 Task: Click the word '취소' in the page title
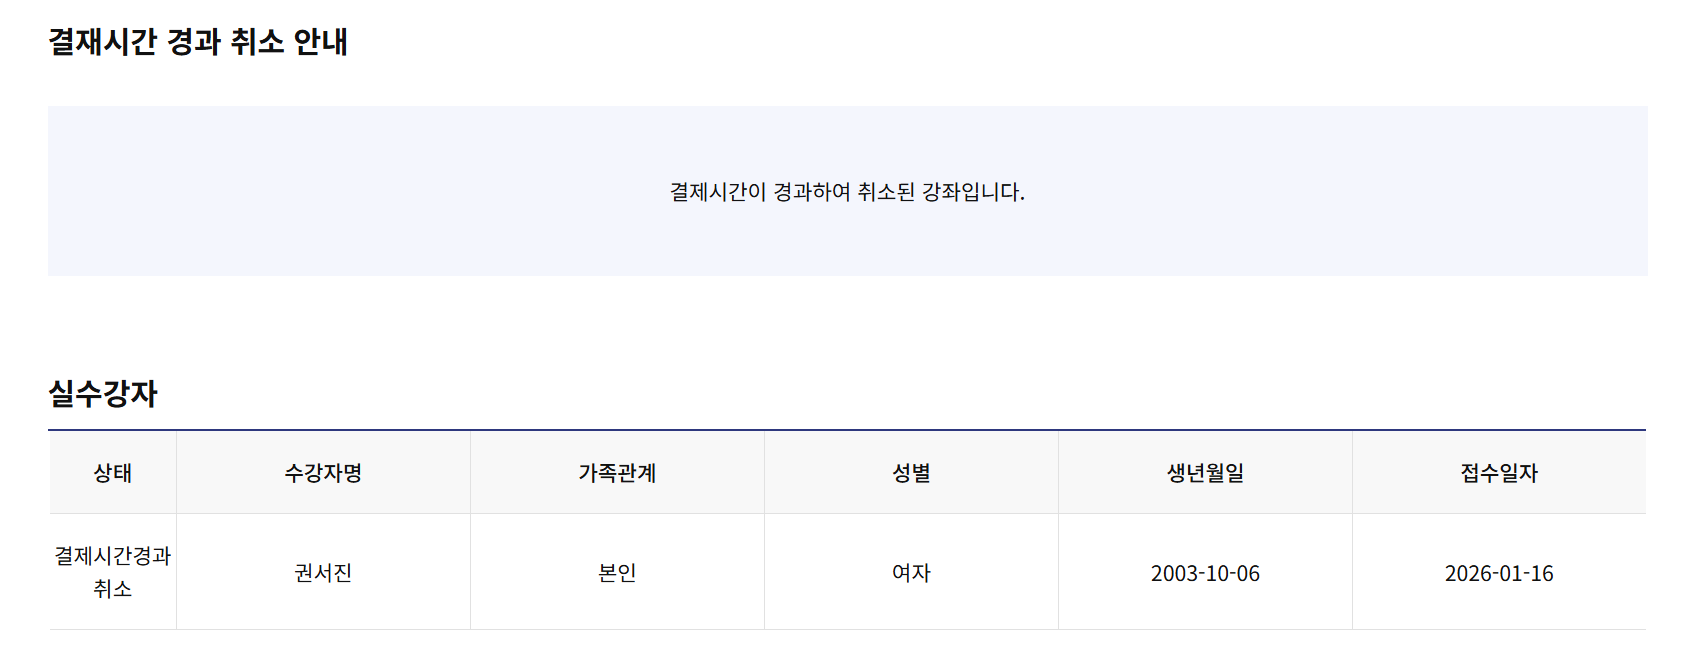[x=257, y=42]
